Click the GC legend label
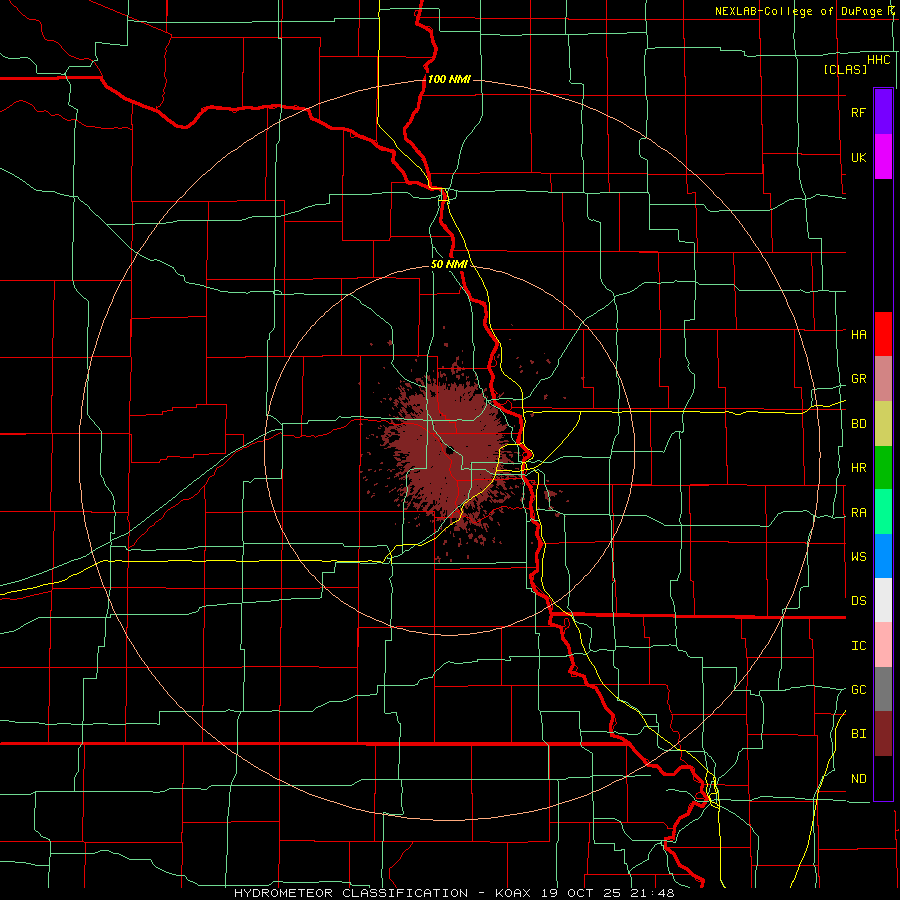The height and width of the screenshot is (900, 900). [859, 690]
